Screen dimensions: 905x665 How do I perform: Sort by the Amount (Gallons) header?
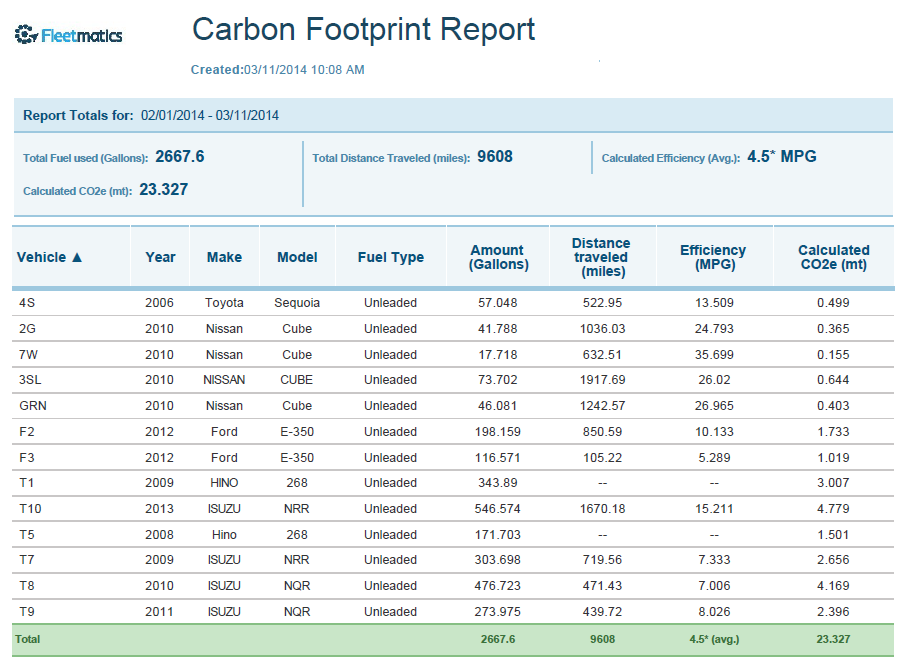tap(498, 257)
